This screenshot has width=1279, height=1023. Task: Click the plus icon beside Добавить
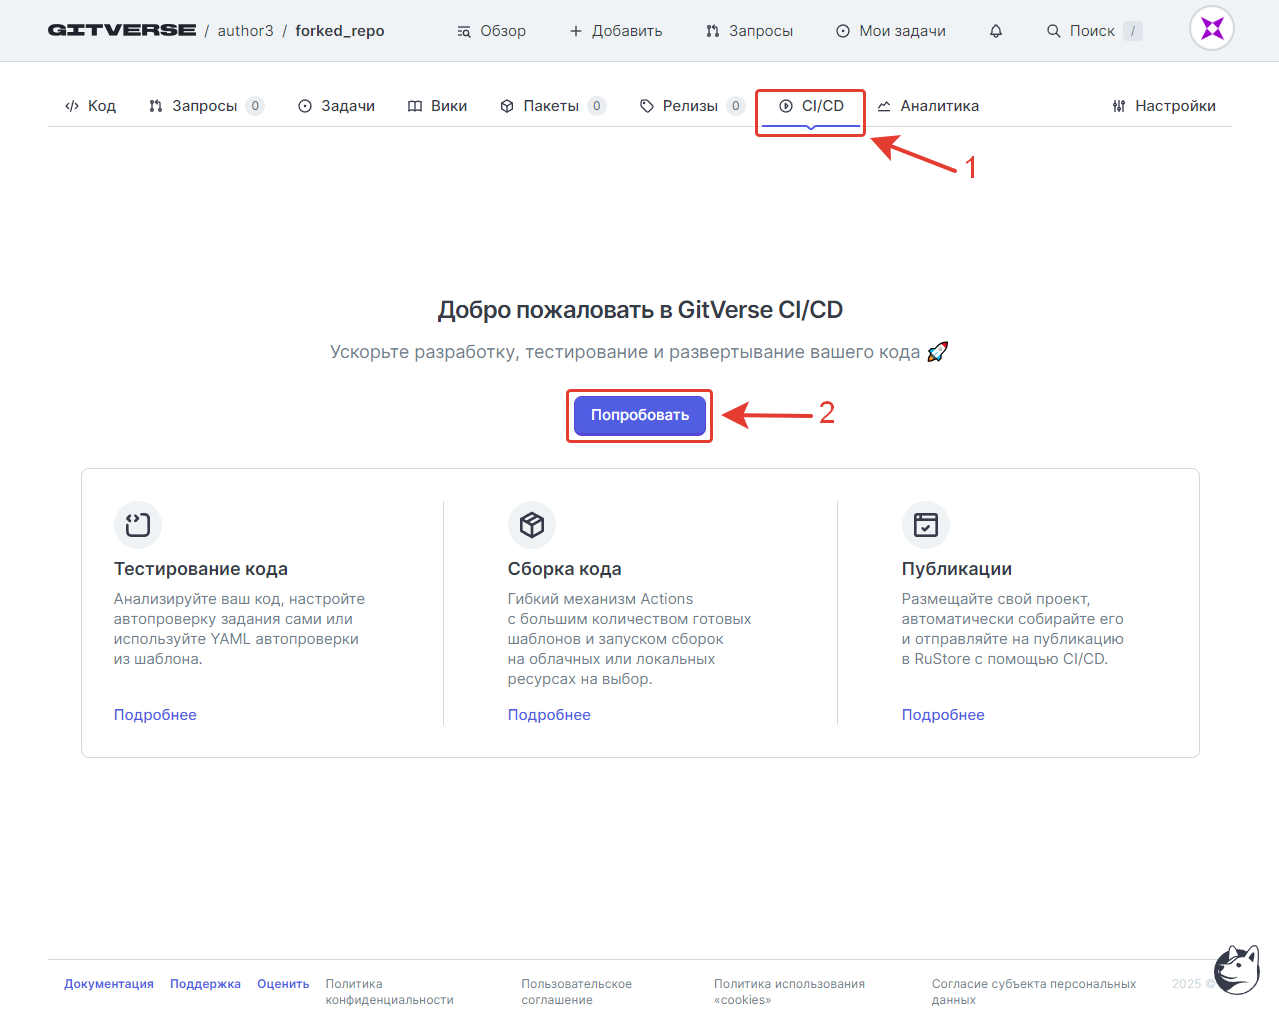576,31
